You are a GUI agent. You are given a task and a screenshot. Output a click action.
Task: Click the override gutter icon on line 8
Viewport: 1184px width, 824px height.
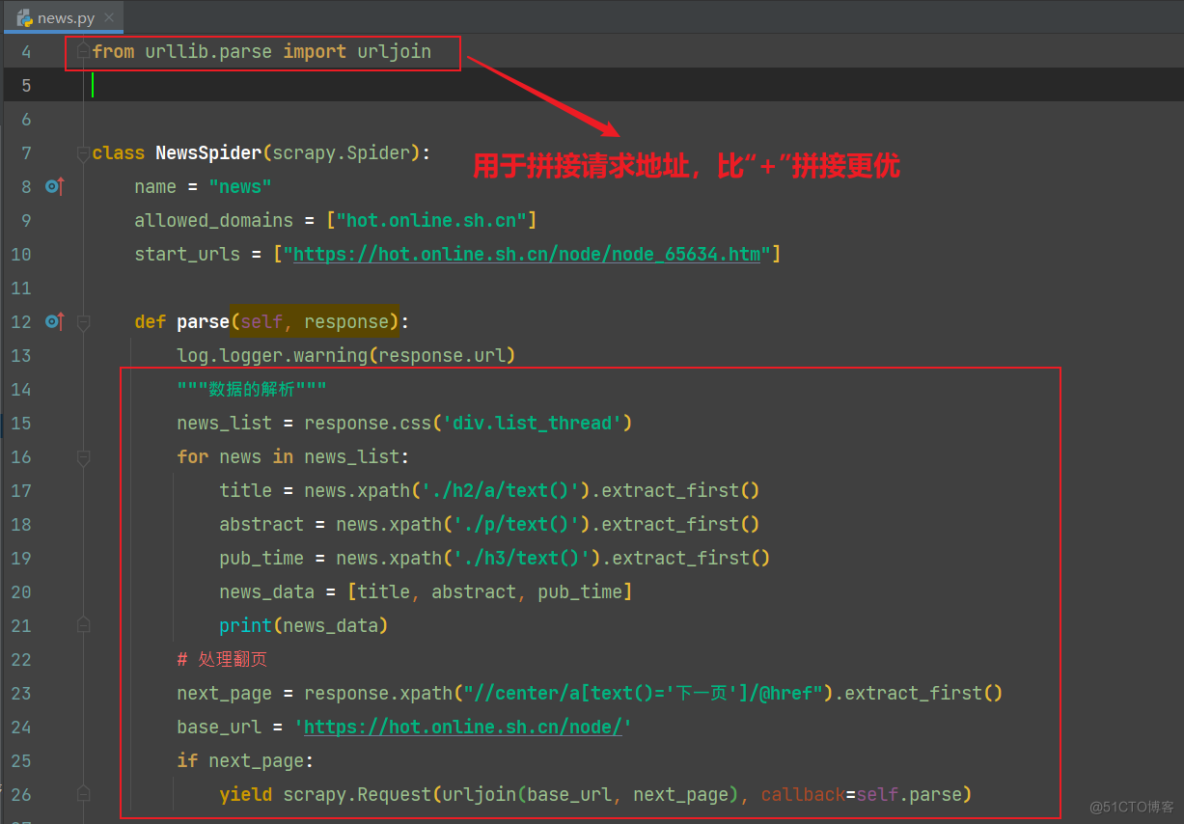click(x=54, y=186)
